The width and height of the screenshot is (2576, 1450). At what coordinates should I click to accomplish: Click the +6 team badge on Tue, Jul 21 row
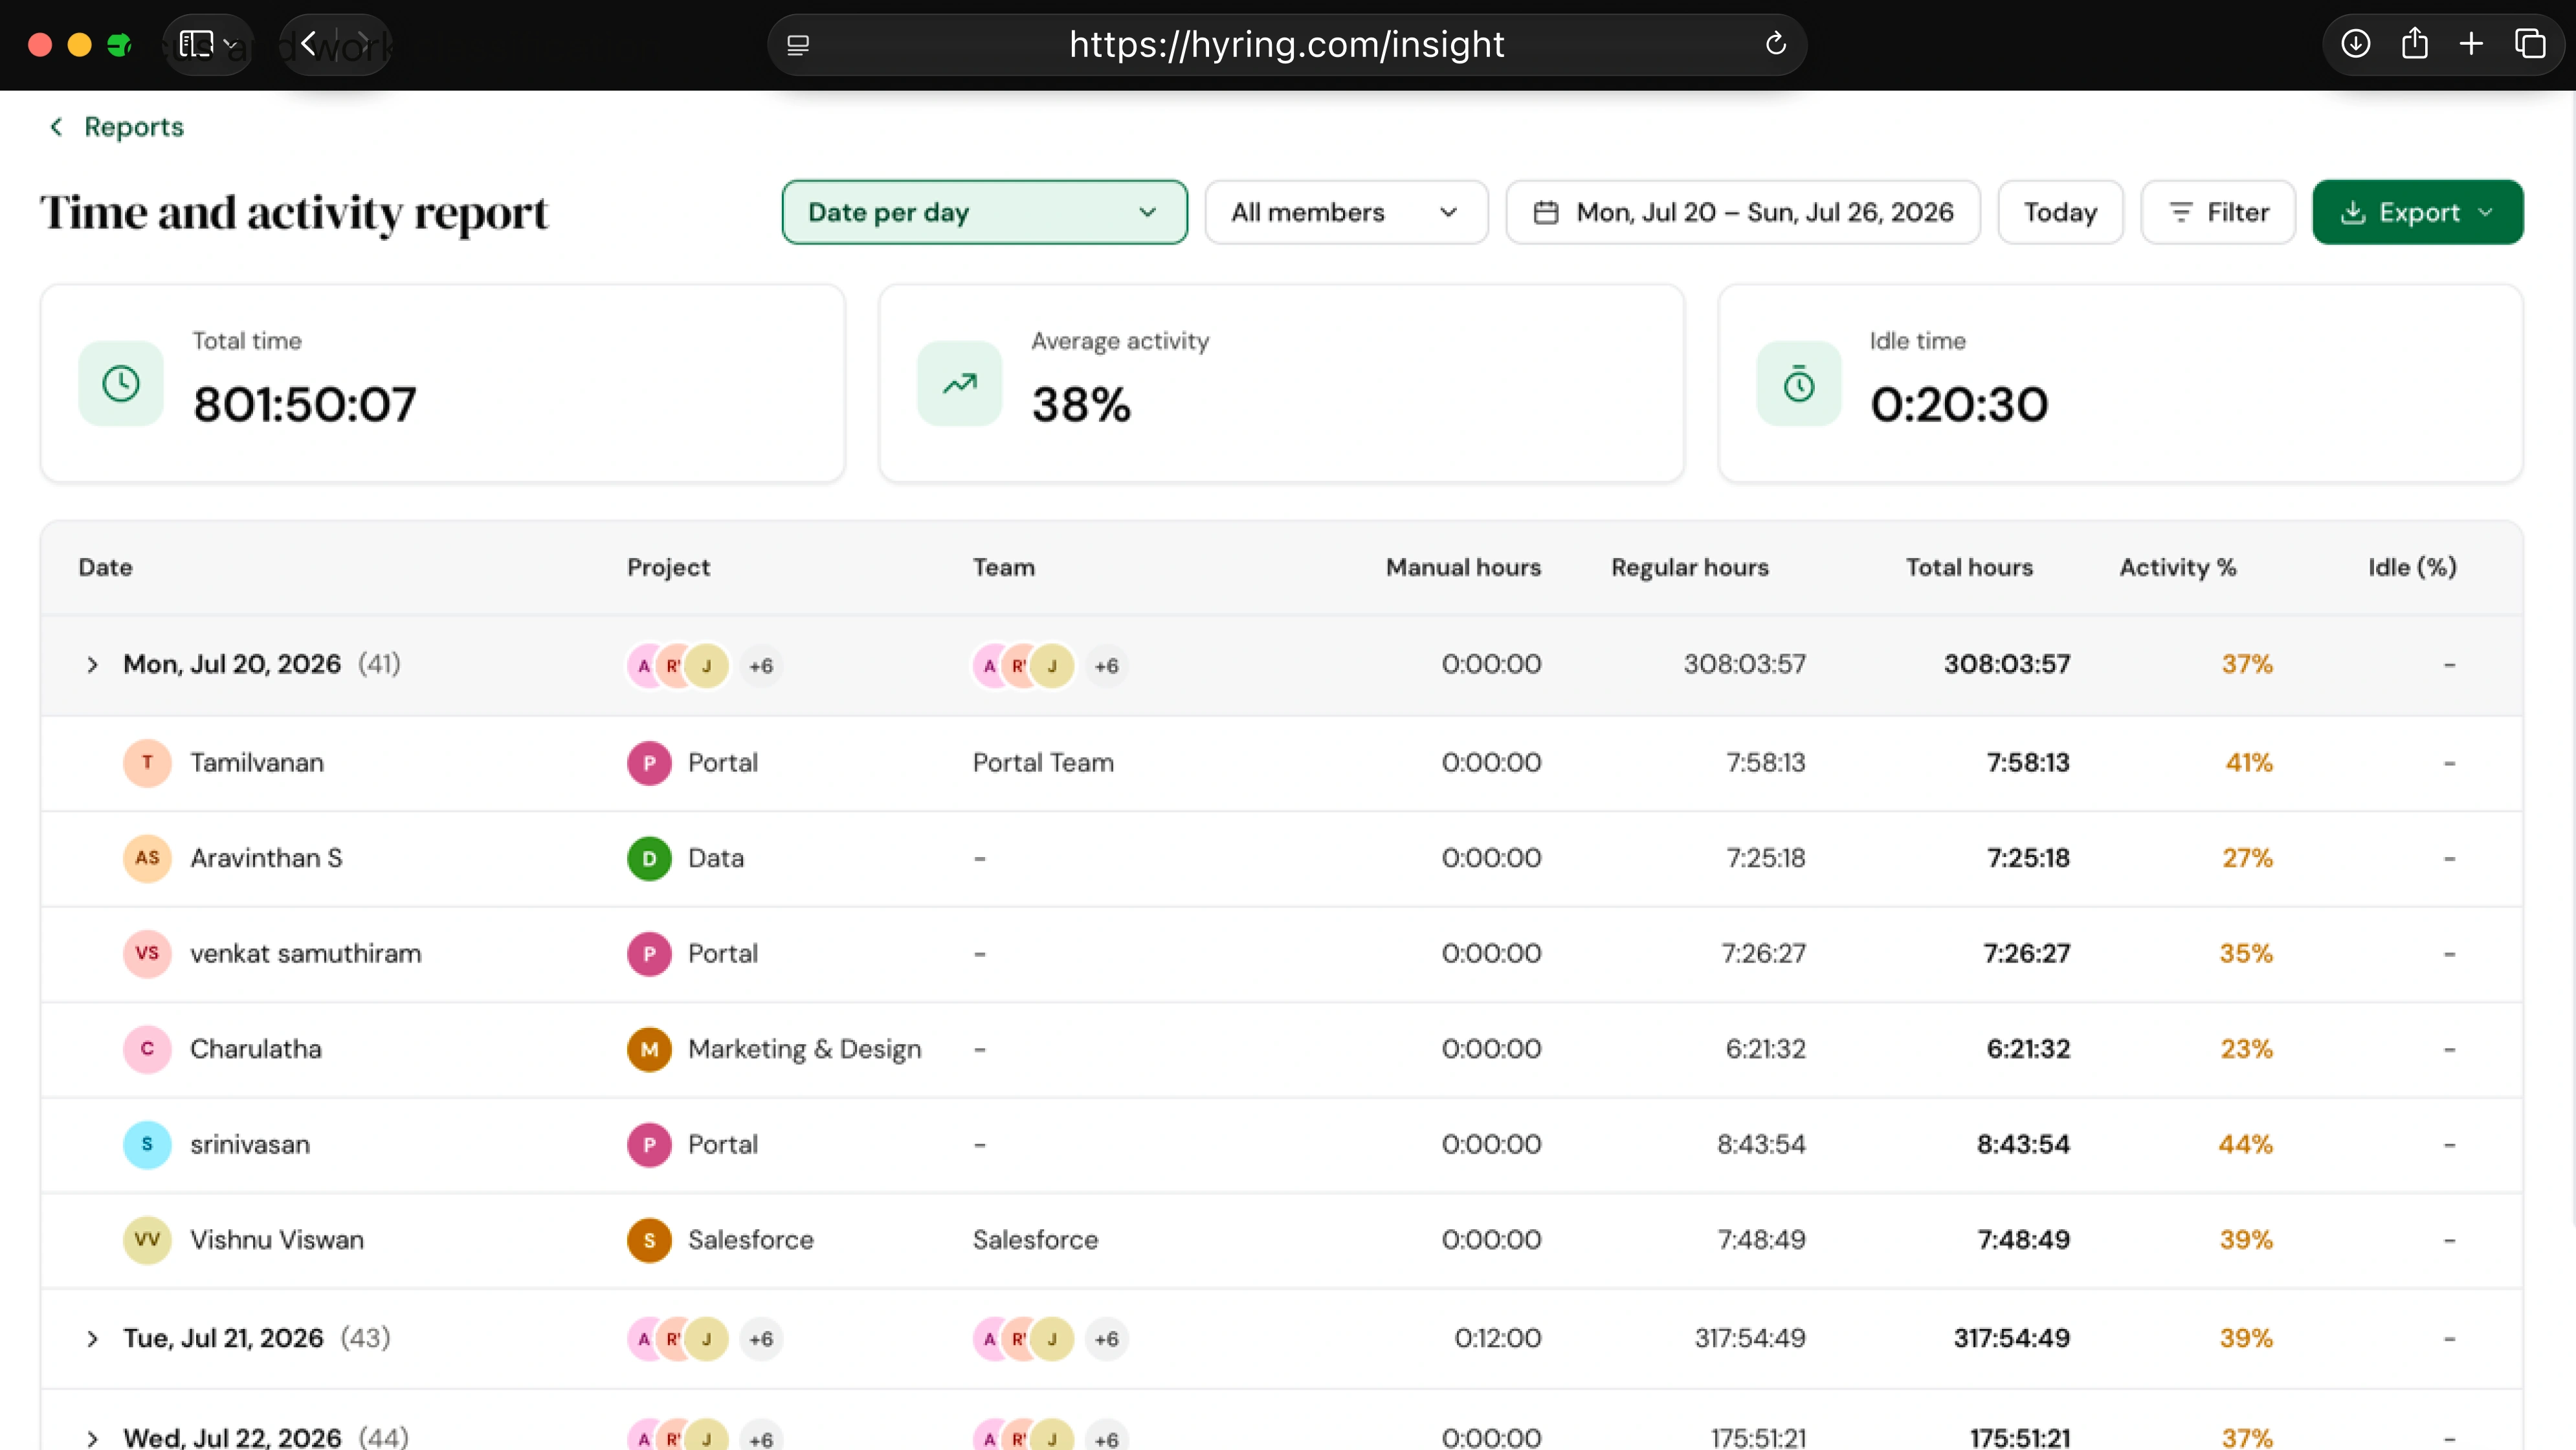[1106, 1339]
